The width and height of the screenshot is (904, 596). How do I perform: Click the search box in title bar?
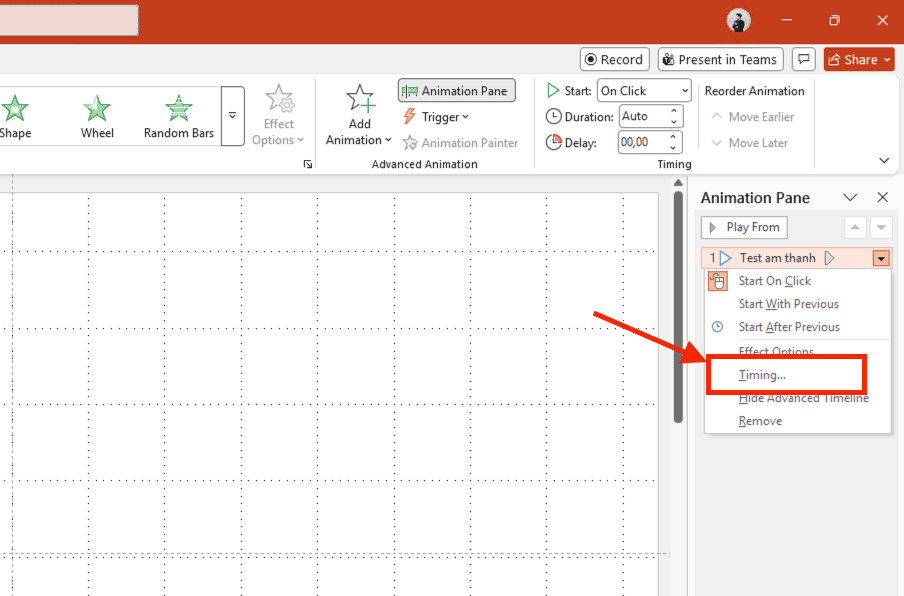click(x=69, y=20)
